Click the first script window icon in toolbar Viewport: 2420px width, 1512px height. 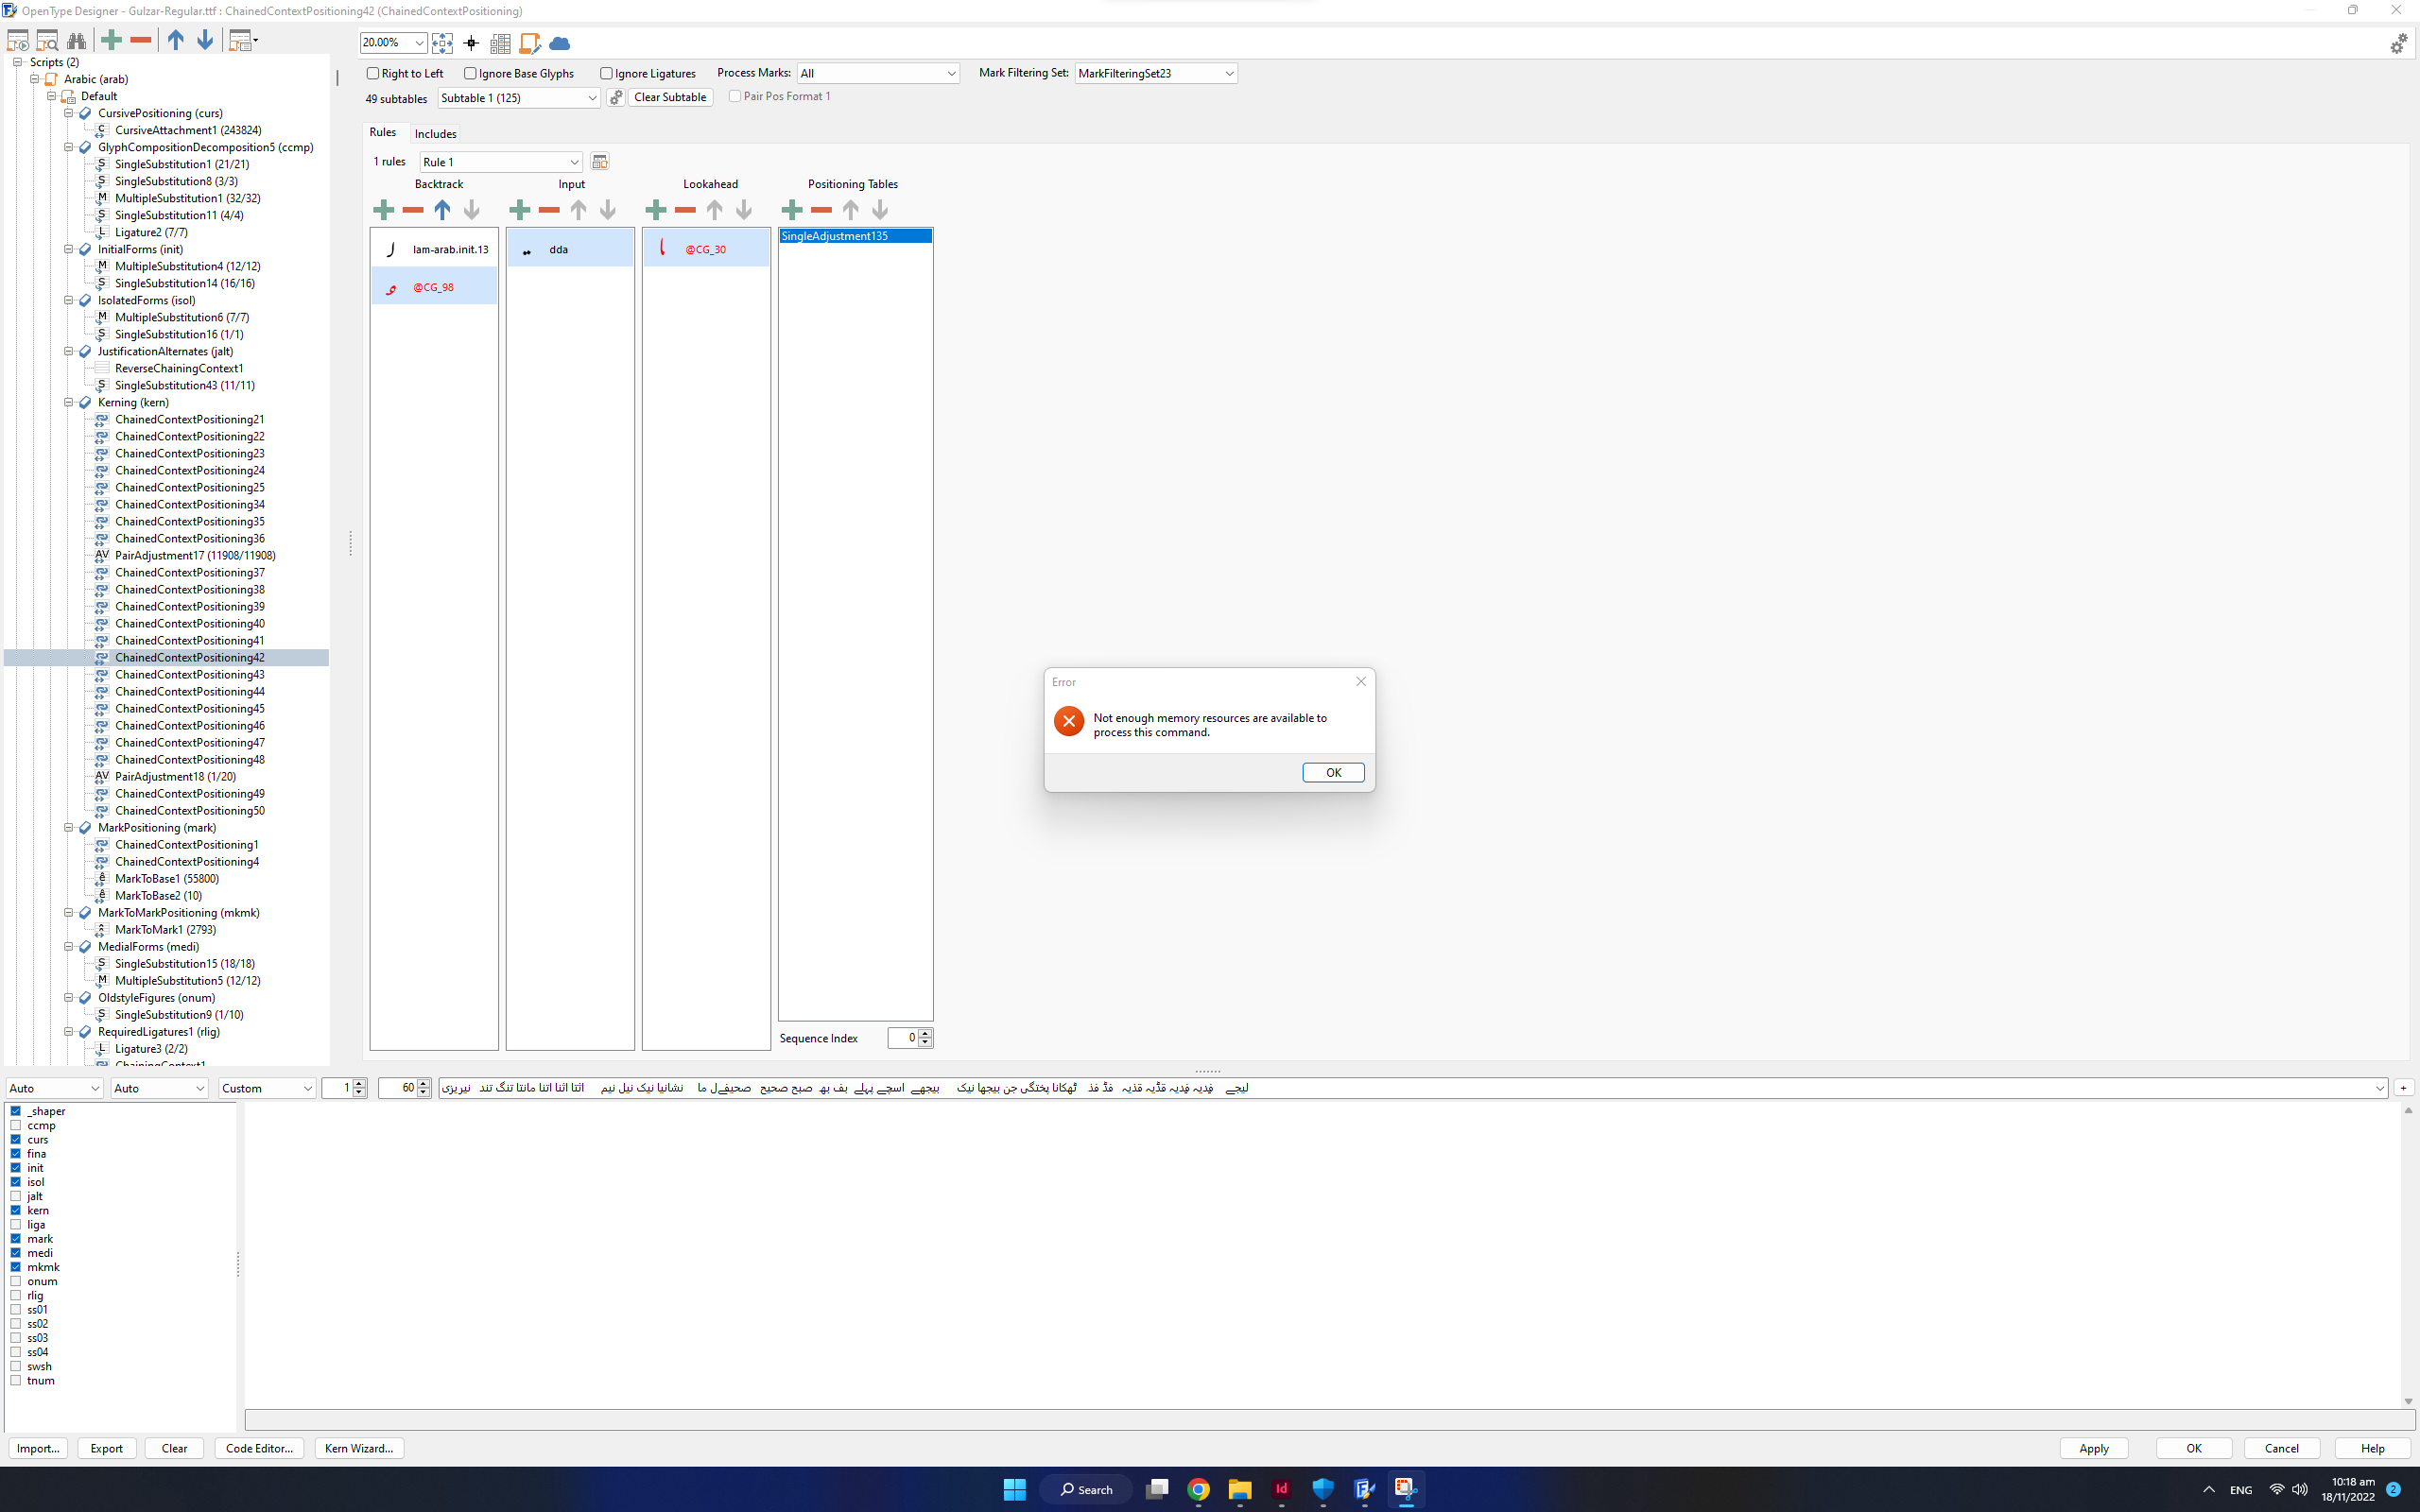[18, 41]
